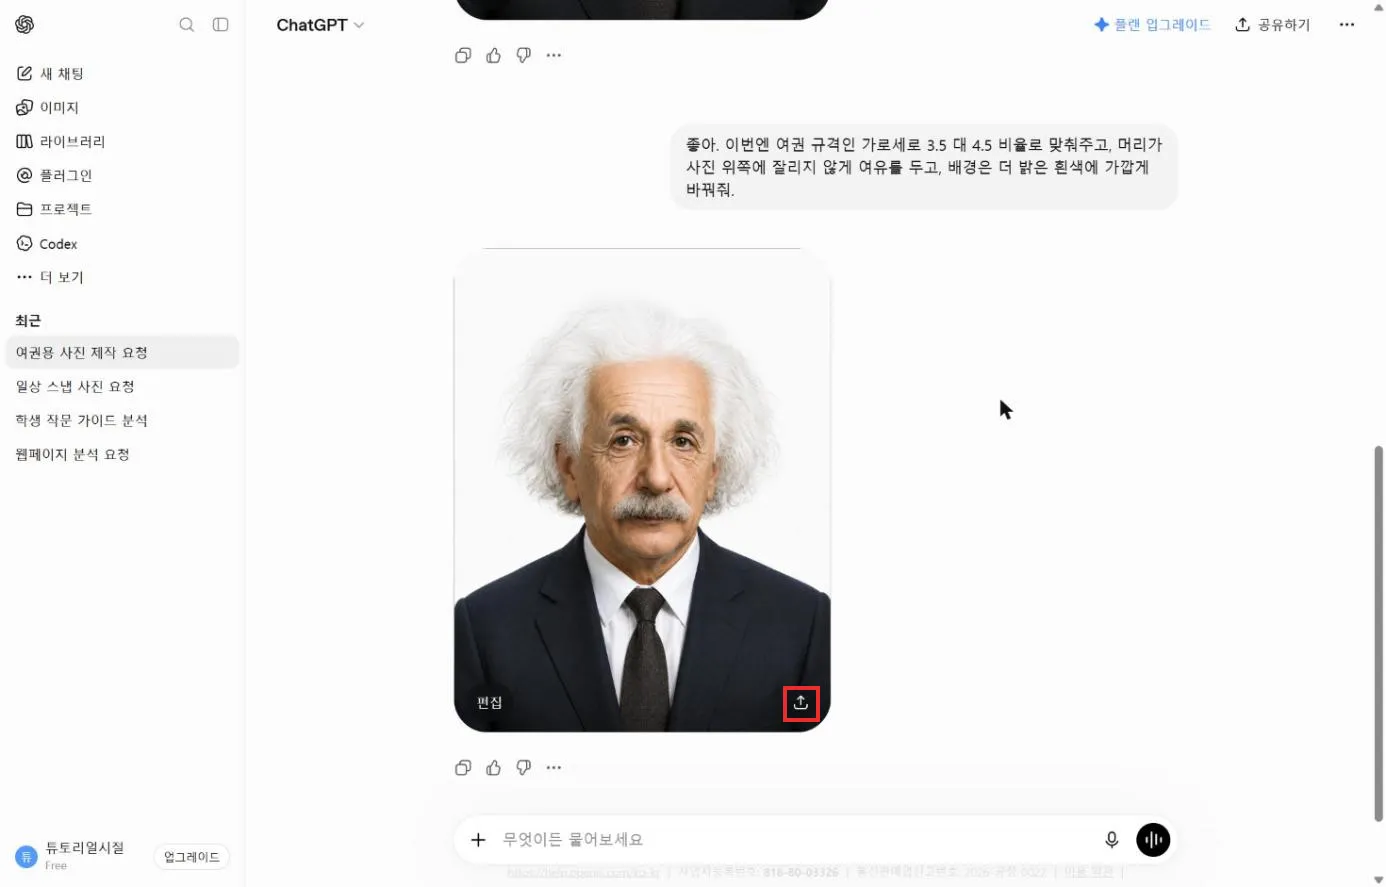The image size is (1386, 887).
Task: Copy the previous response above the message
Action: click(x=463, y=56)
